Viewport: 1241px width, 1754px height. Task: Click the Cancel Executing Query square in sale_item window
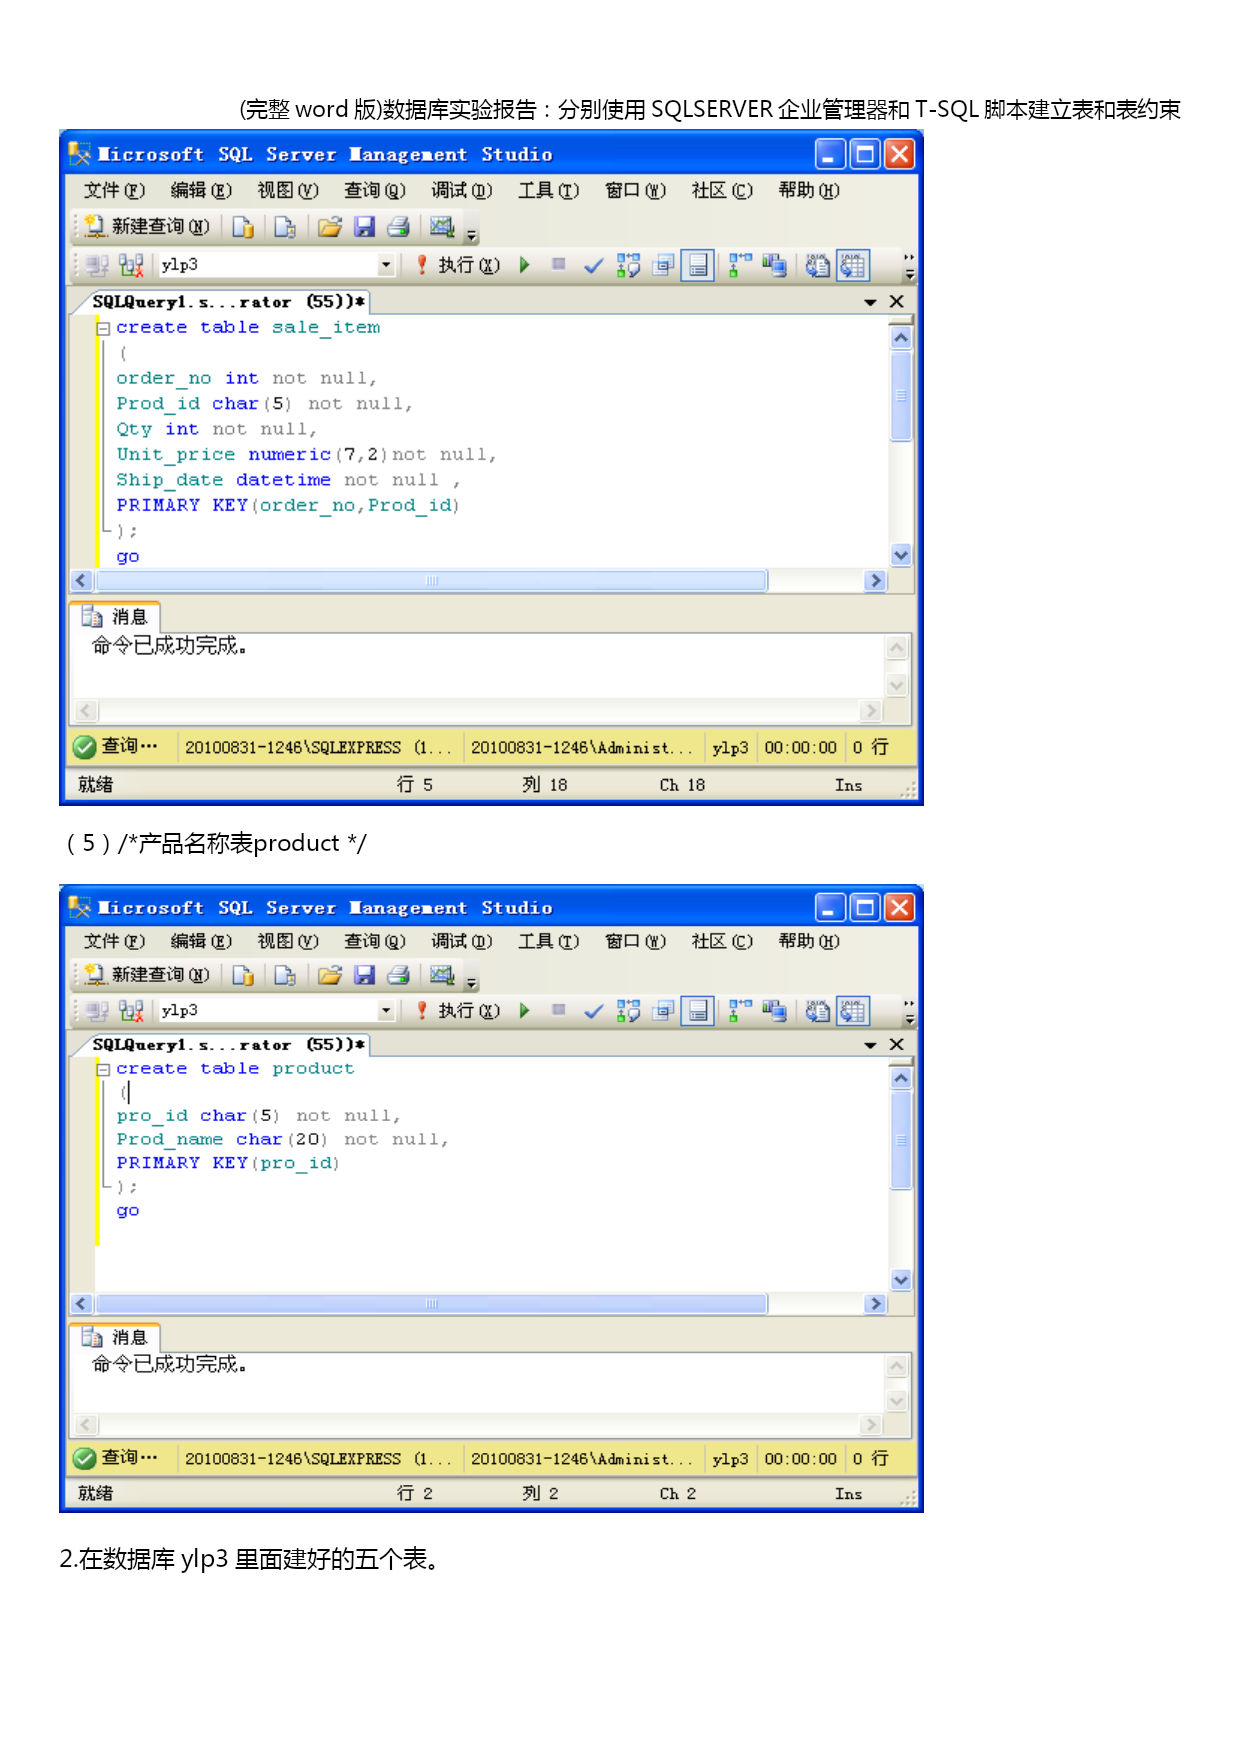coord(559,265)
